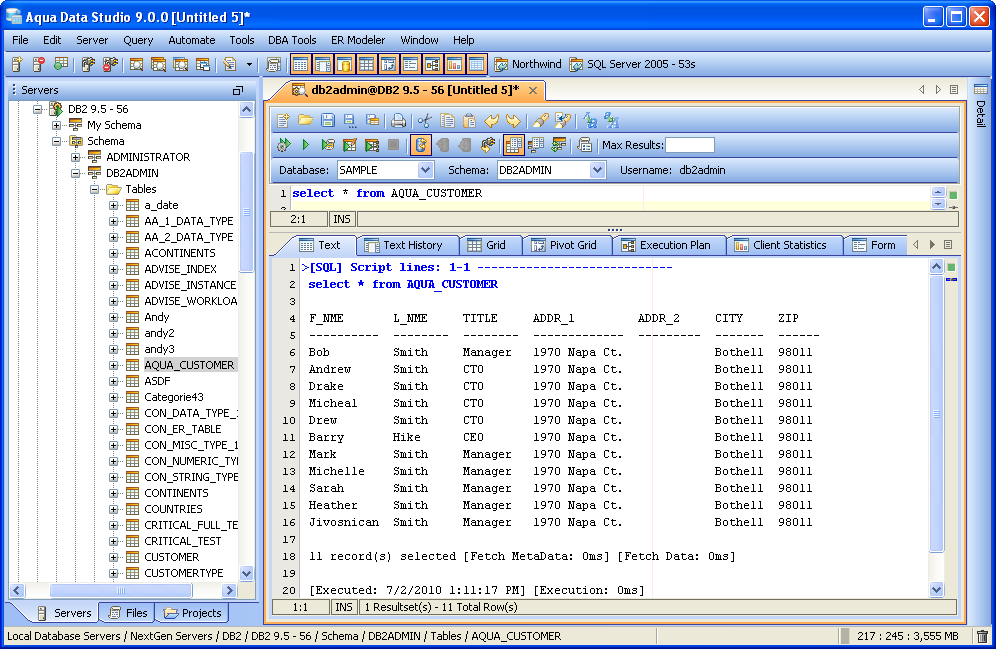Click the Undo arrow icon

pos(491,120)
